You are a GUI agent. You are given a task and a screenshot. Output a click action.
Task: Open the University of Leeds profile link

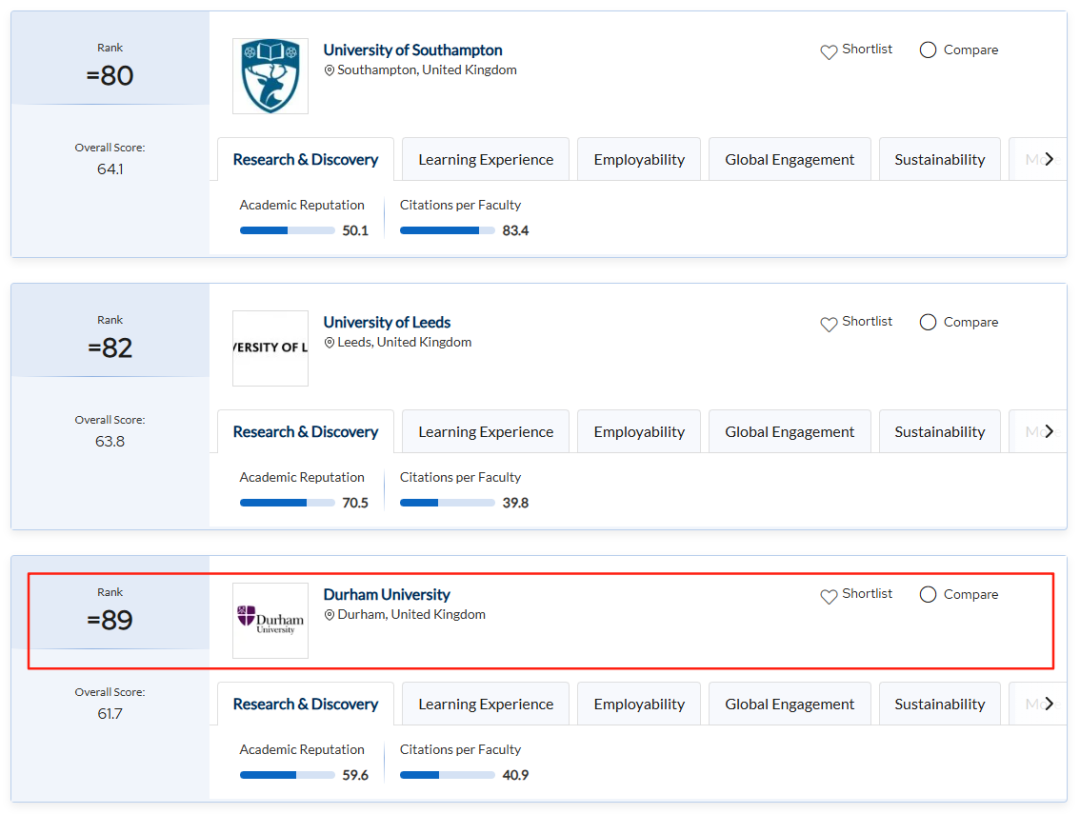click(x=387, y=322)
